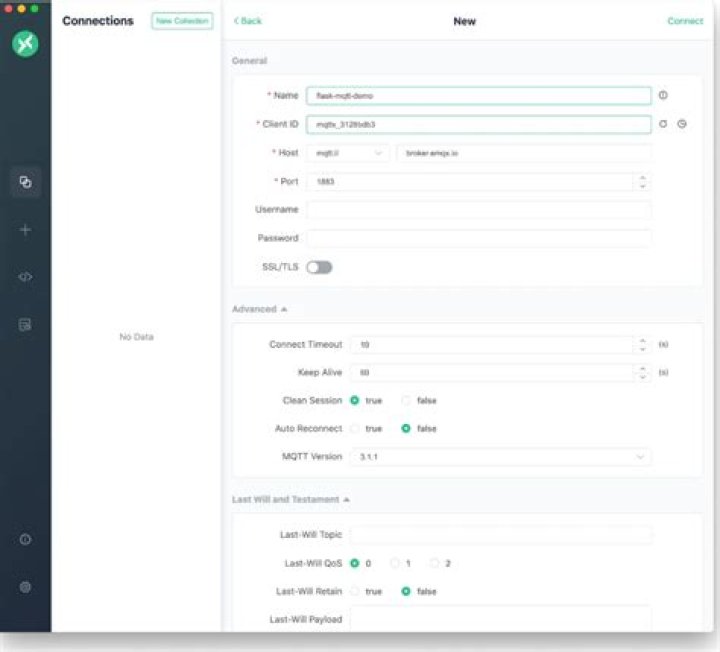Image resolution: width=720 pixels, height=652 pixels.
Task: Click the info icon beside Name field
Action: click(x=663, y=95)
